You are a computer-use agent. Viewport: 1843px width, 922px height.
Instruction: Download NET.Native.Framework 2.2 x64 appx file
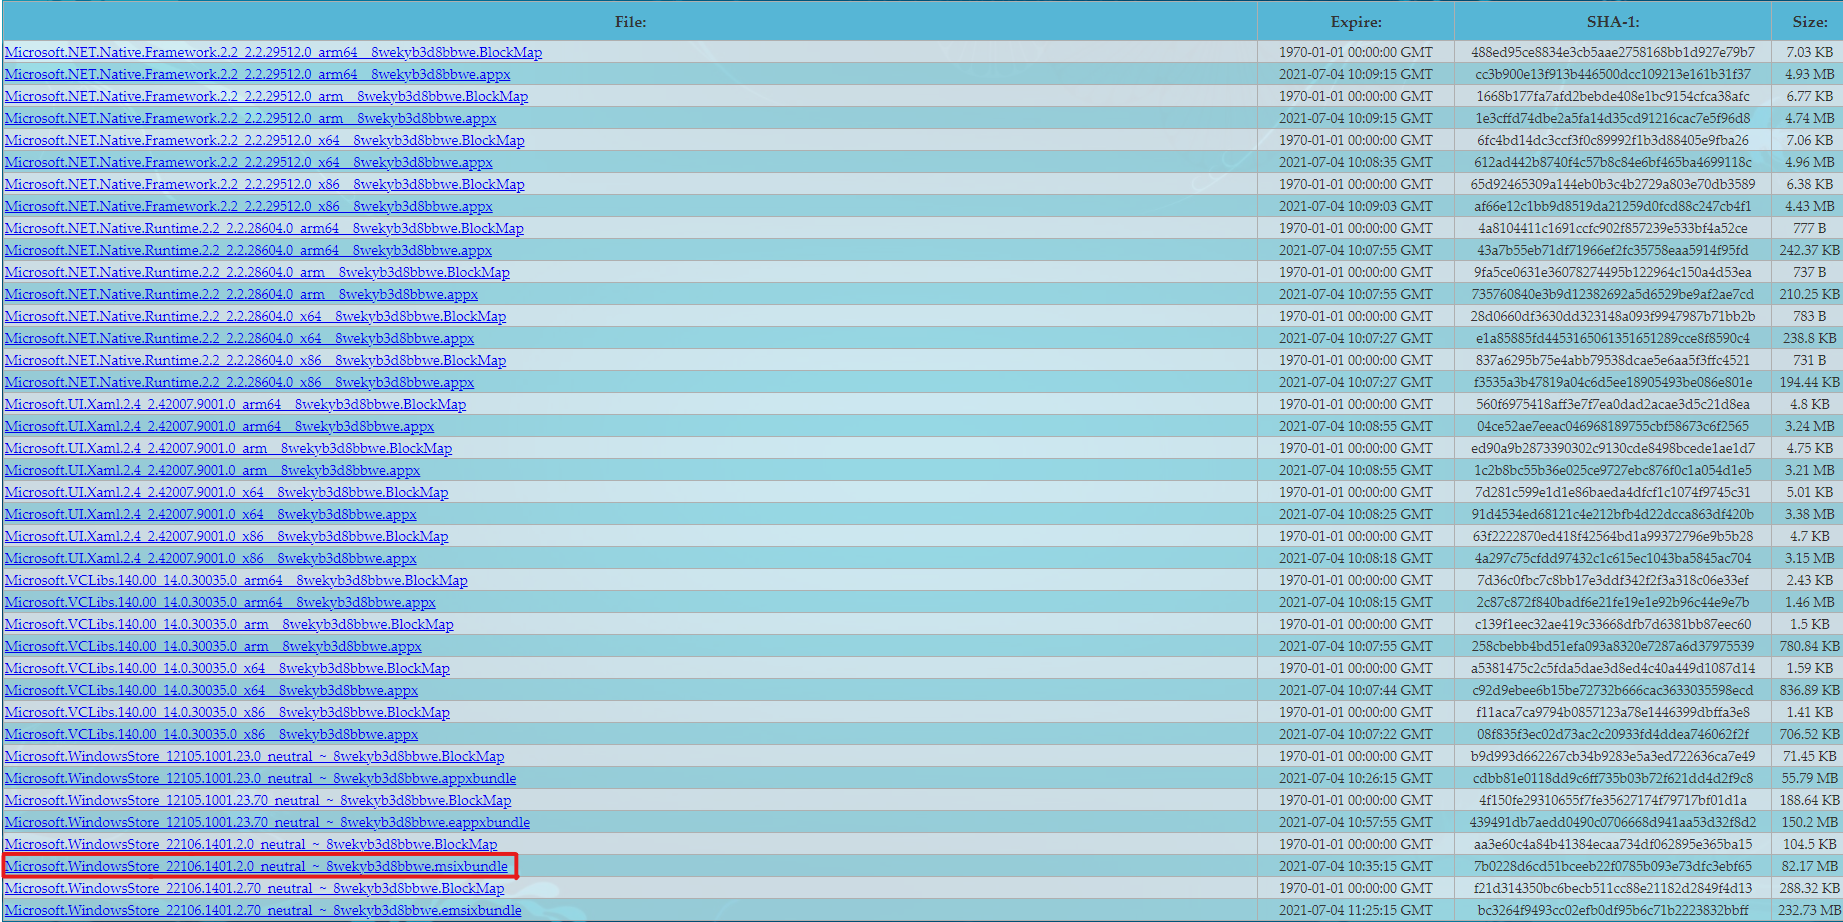coord(248,162)
